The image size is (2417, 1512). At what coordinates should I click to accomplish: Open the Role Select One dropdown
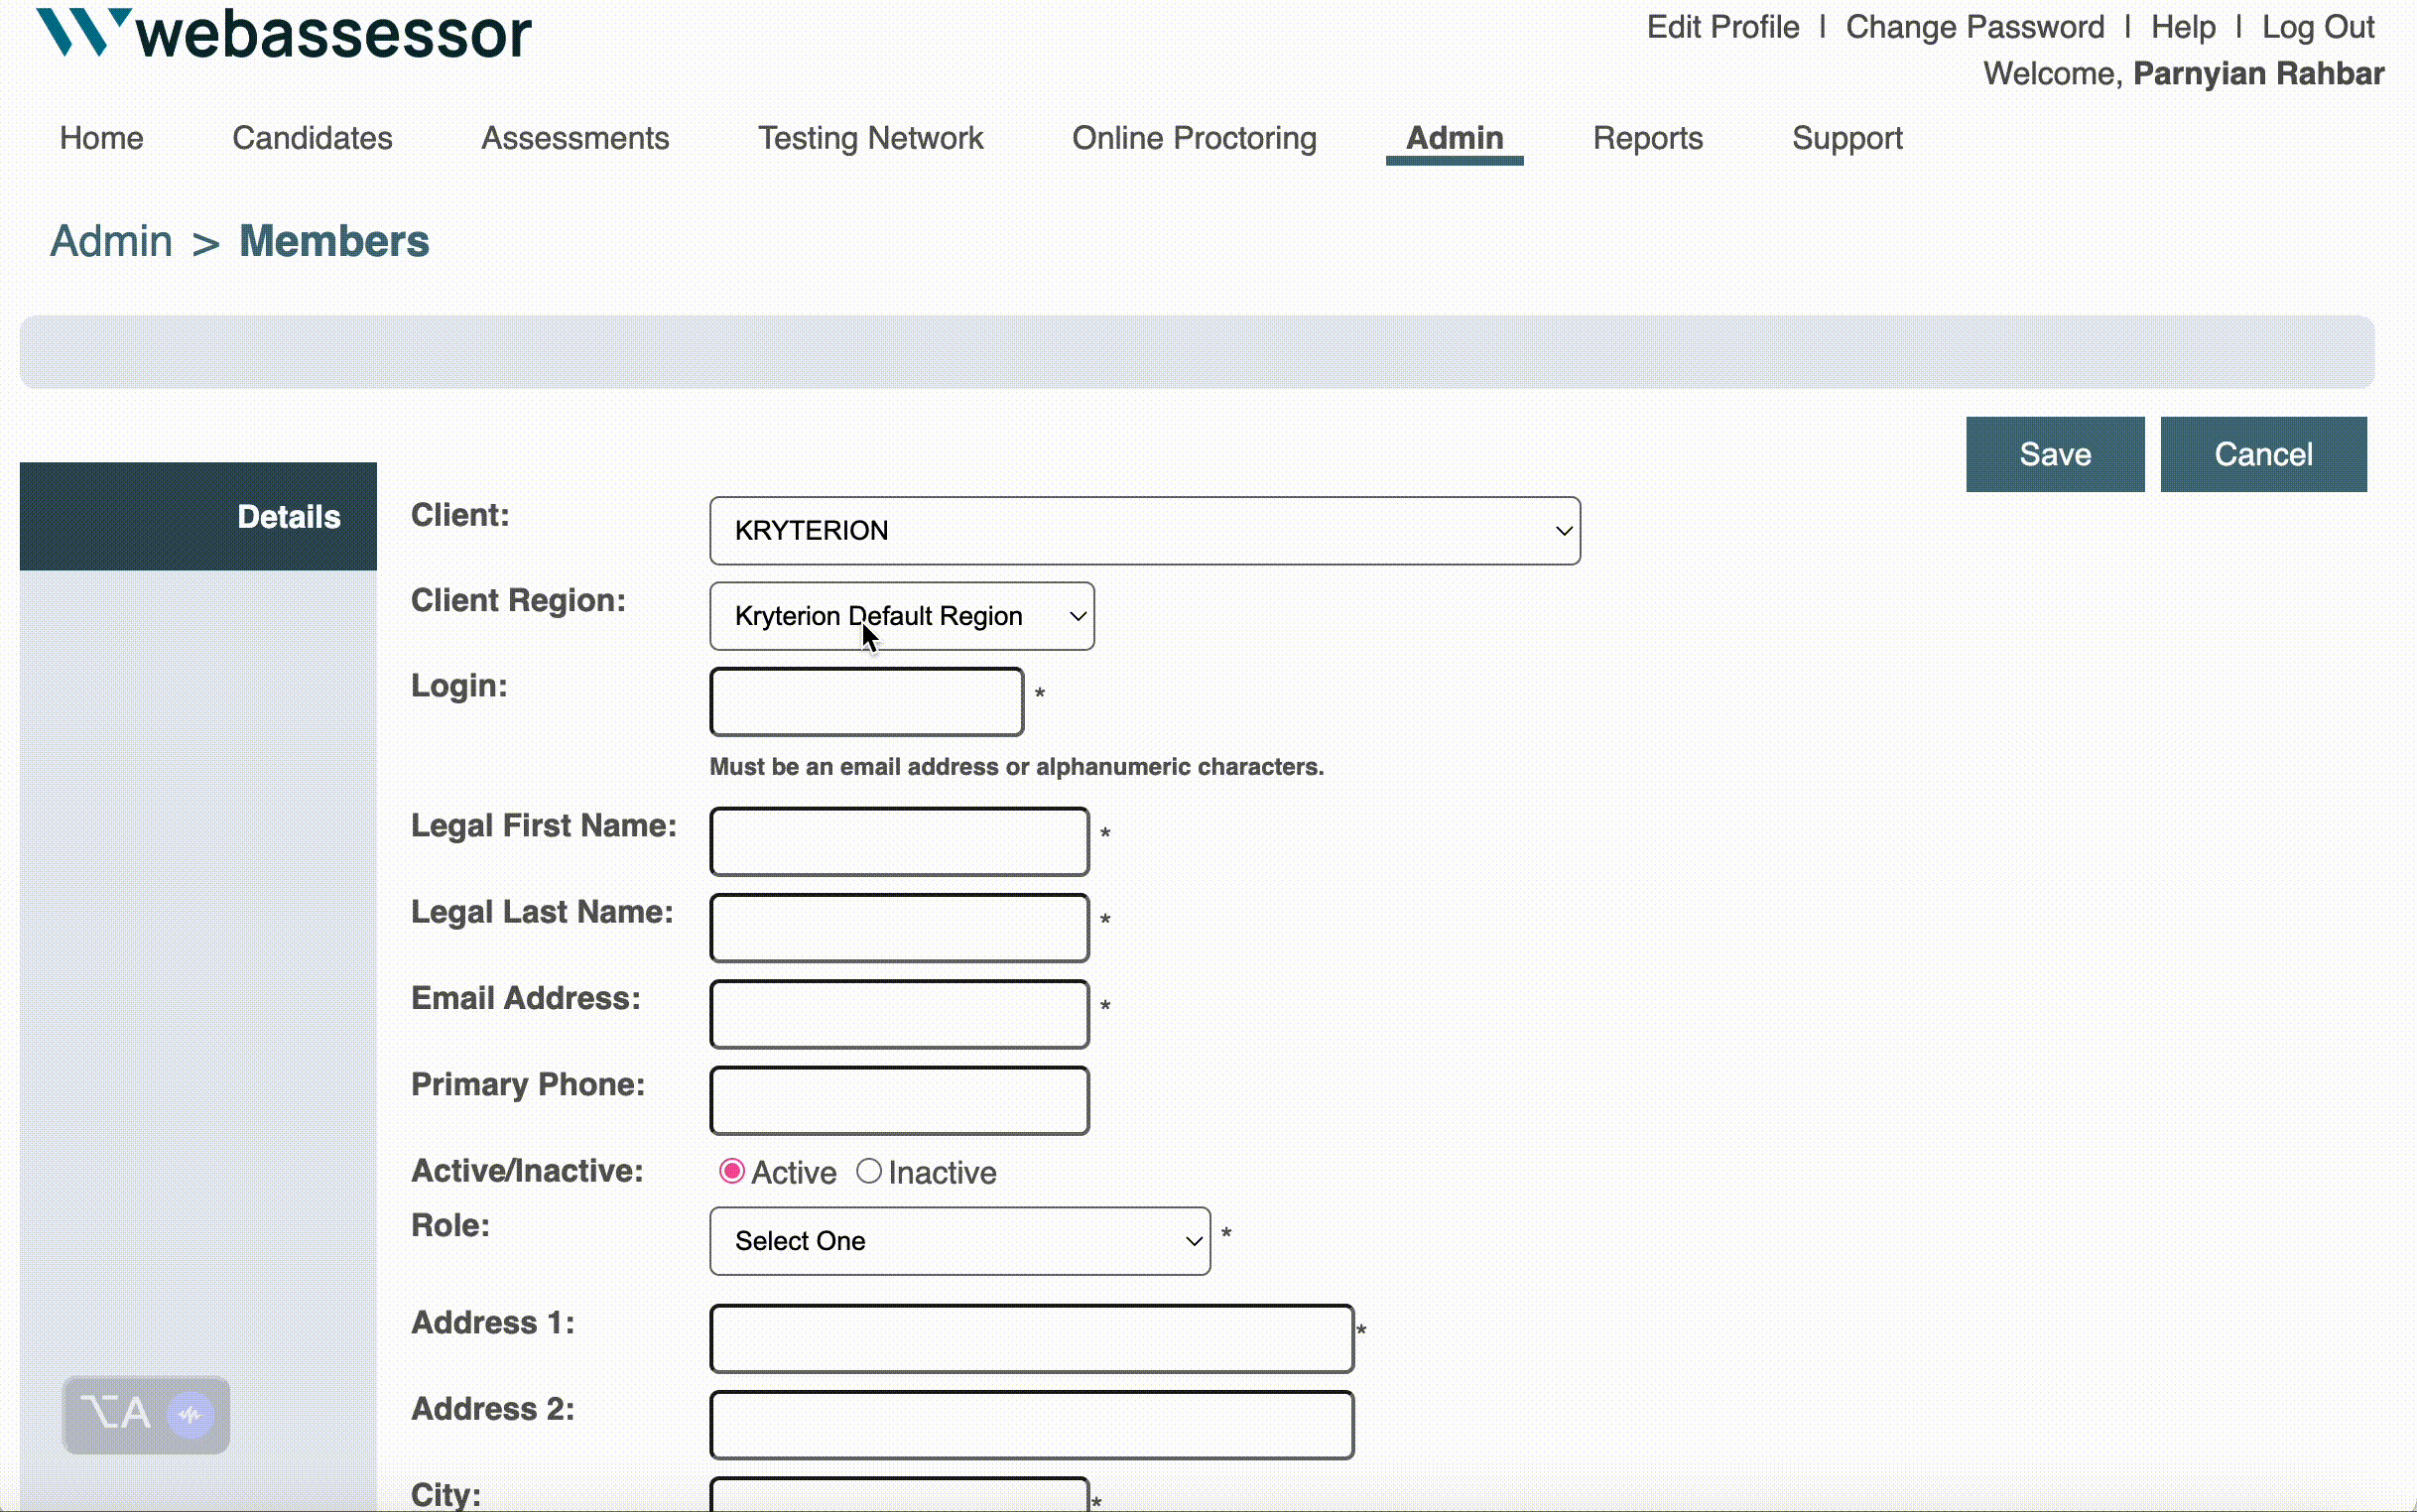click(x=959, y=1241)
